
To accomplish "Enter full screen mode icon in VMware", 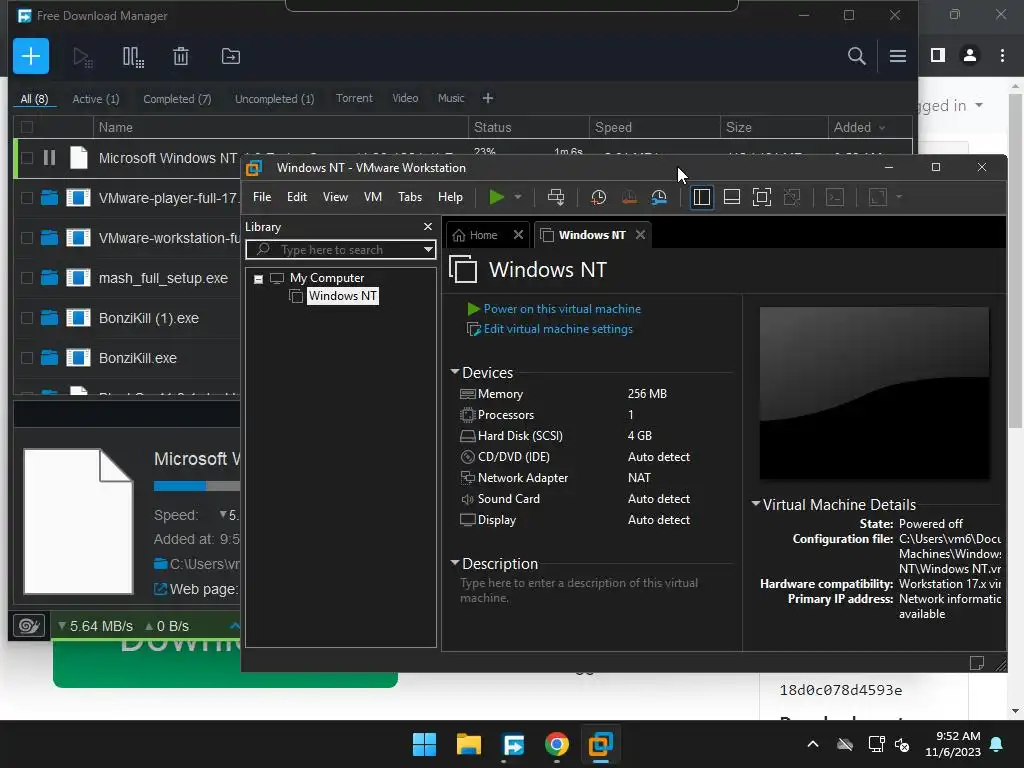I will 761,197.
